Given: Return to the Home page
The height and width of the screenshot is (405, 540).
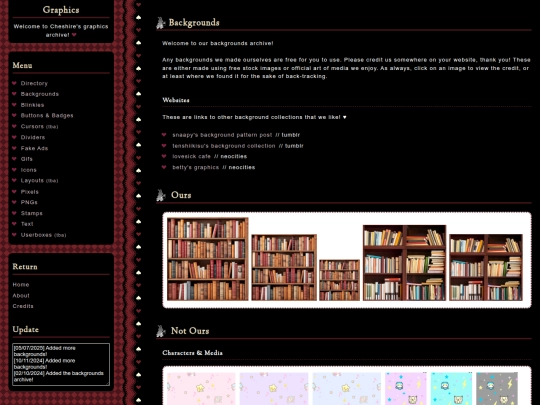Looking at the screenshot, I should point(21,285).
